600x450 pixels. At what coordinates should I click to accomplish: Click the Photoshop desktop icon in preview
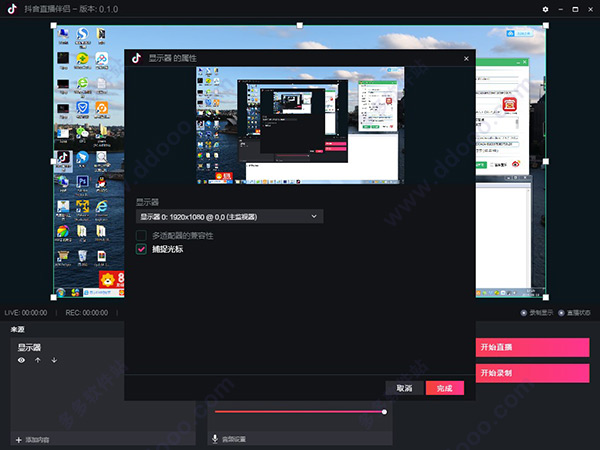pyautogui.click(x=82, y=183)
